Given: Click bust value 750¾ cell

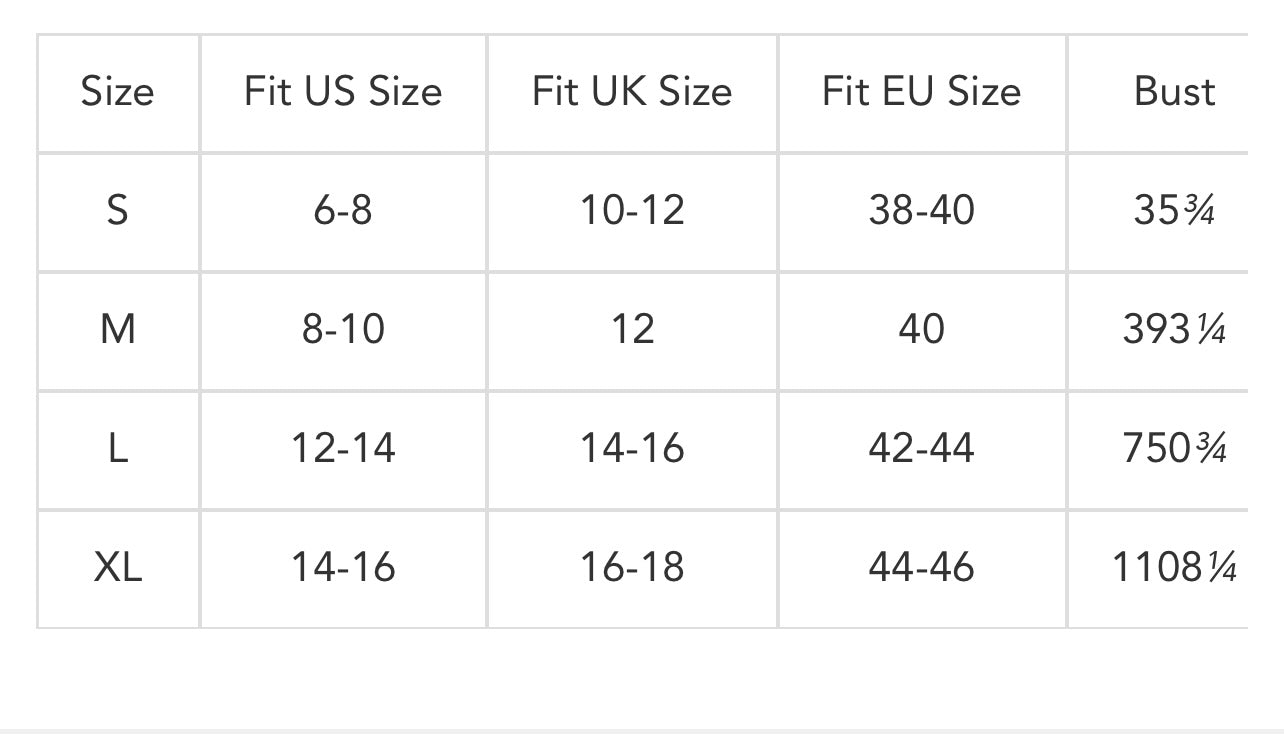Looking at the screenshot, I should (1175, 449).
